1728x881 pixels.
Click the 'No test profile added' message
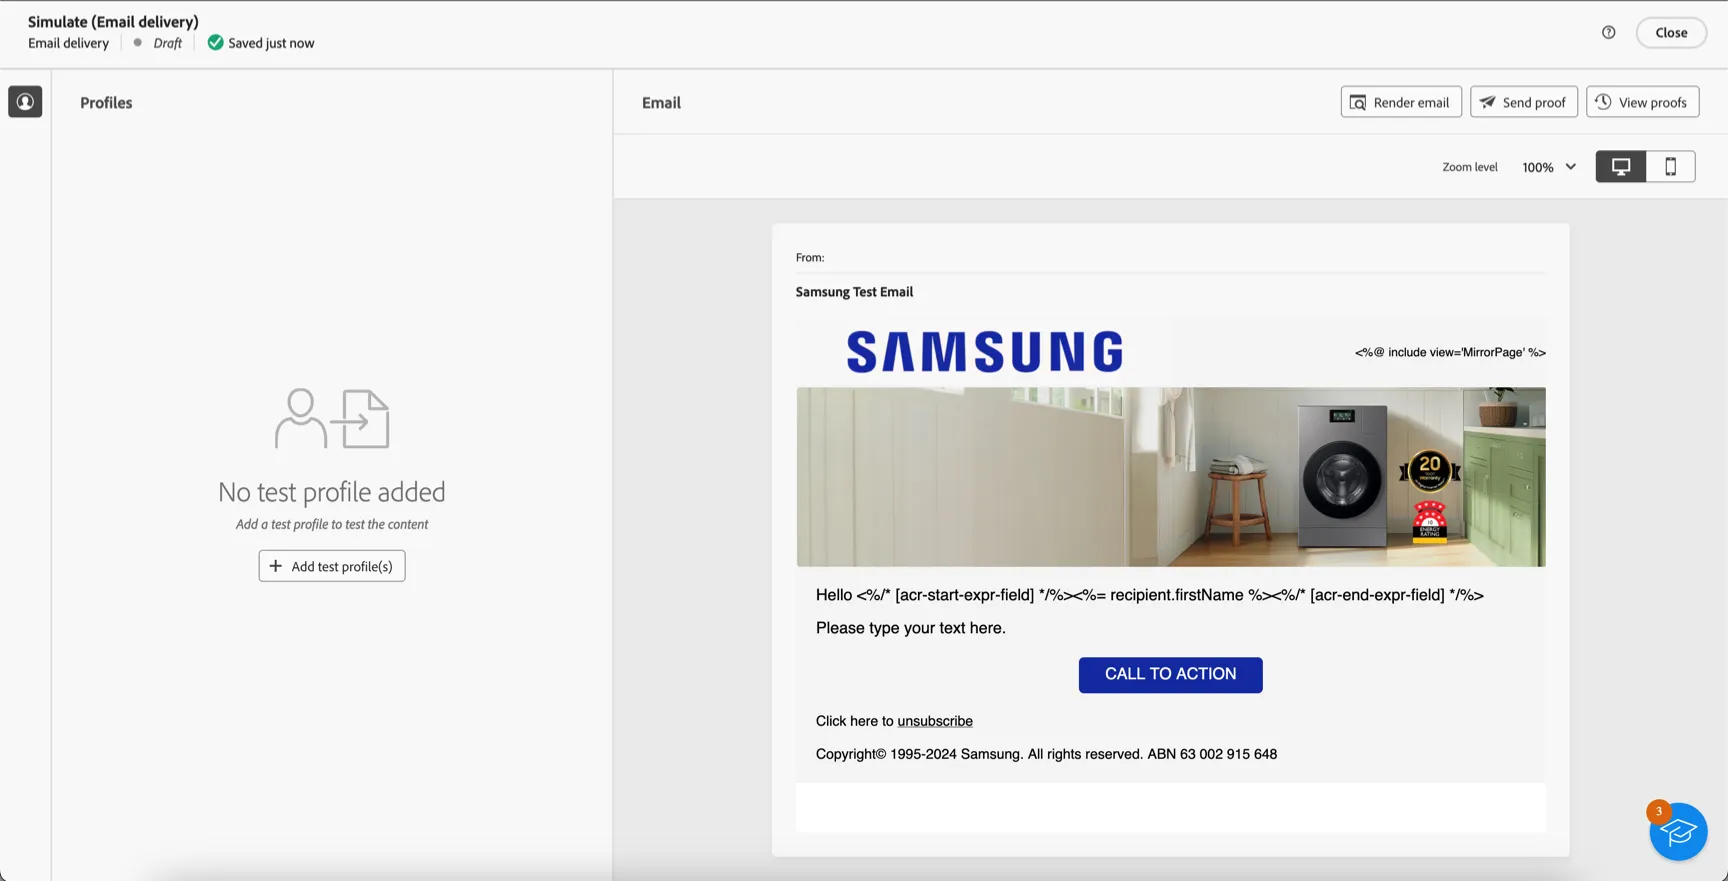[x=332, y=492]
